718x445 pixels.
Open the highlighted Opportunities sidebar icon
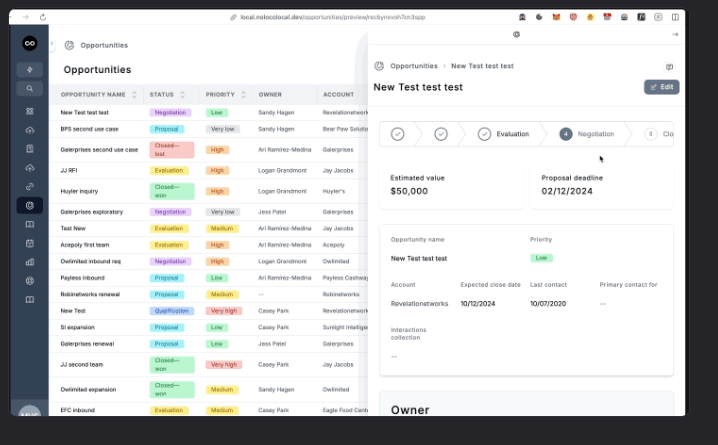click(29, 205)
